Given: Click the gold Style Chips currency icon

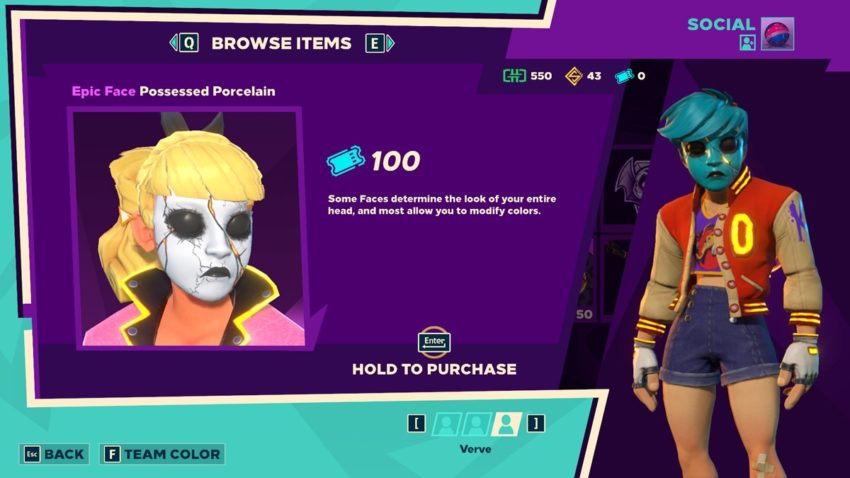Looking at the screenshot, I should click(574, 76).
